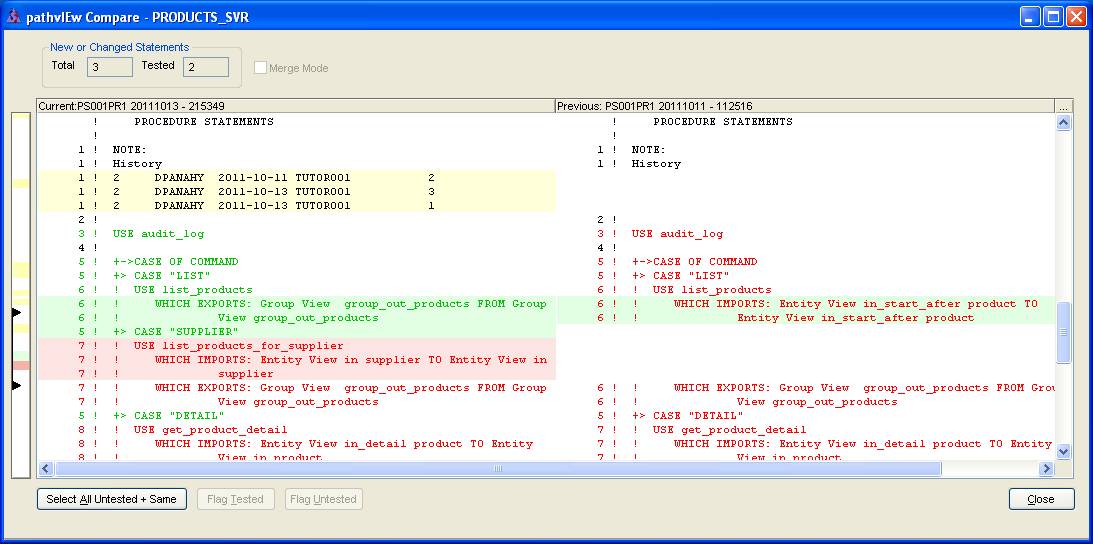
Task: Open the ellipsis button beside Previous header
Action: tap(1062, 106)
